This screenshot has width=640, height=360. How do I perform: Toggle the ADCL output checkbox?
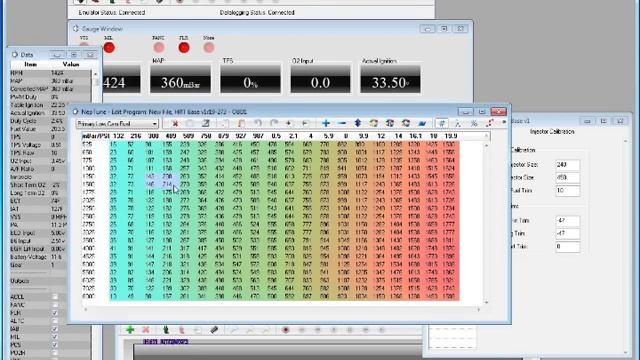[x=55, y=297]
